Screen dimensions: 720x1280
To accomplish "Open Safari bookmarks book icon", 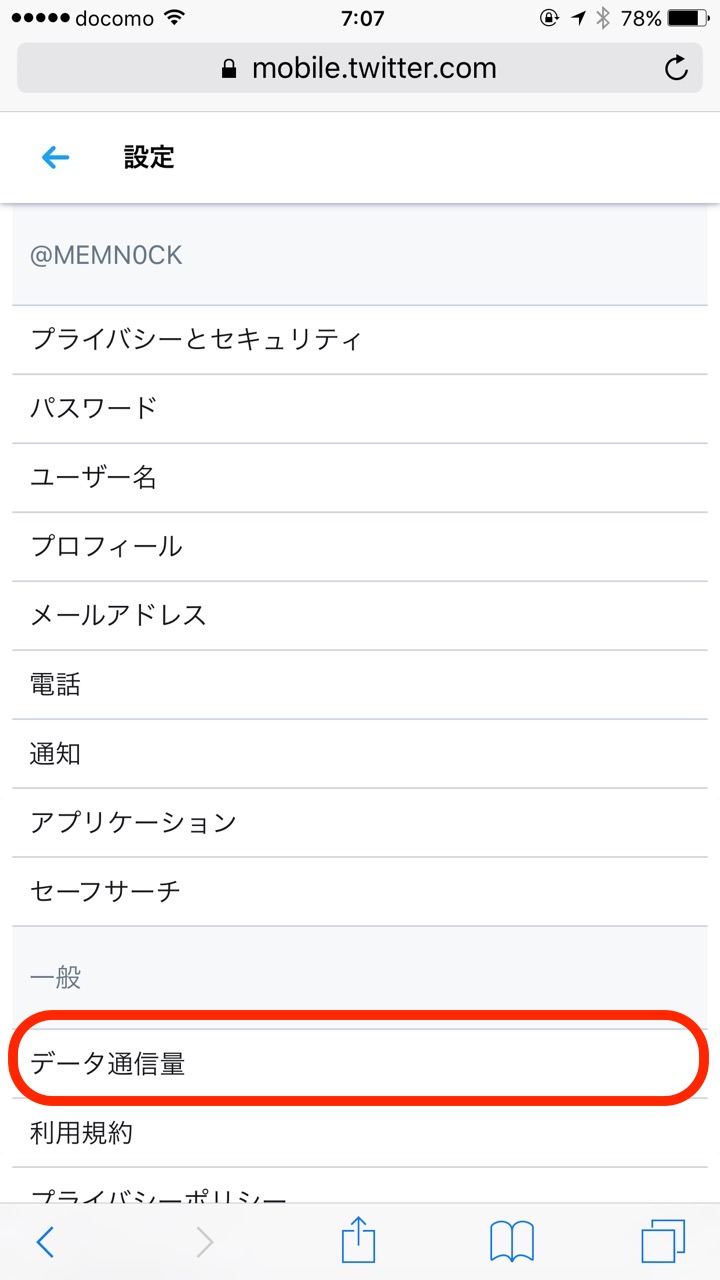I will [x=512, y=1242].
